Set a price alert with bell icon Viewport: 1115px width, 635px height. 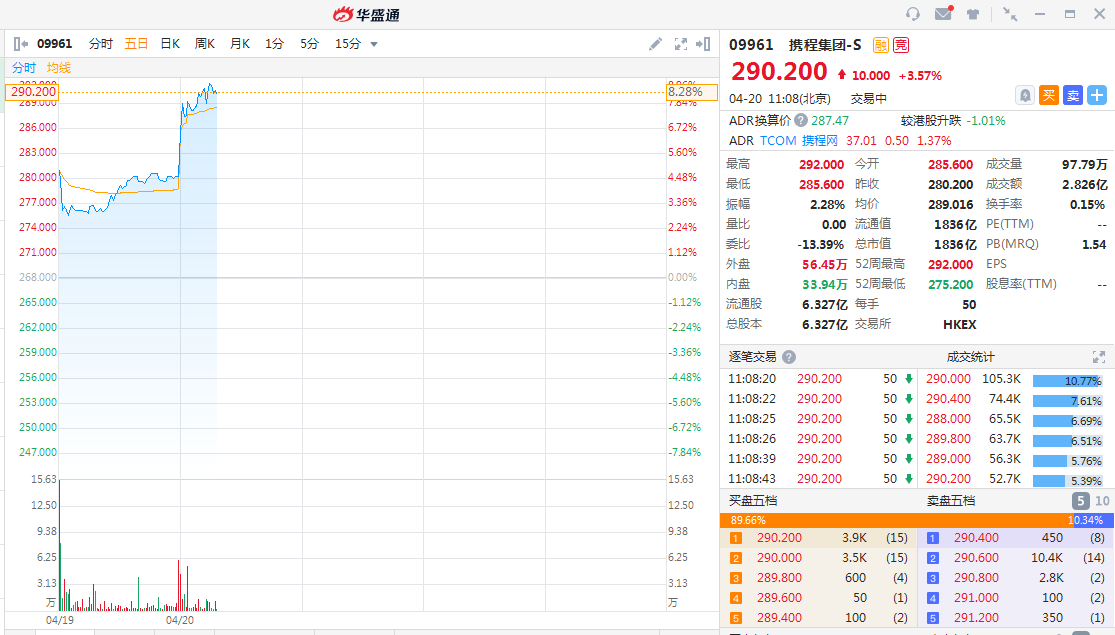(1025, 95)
